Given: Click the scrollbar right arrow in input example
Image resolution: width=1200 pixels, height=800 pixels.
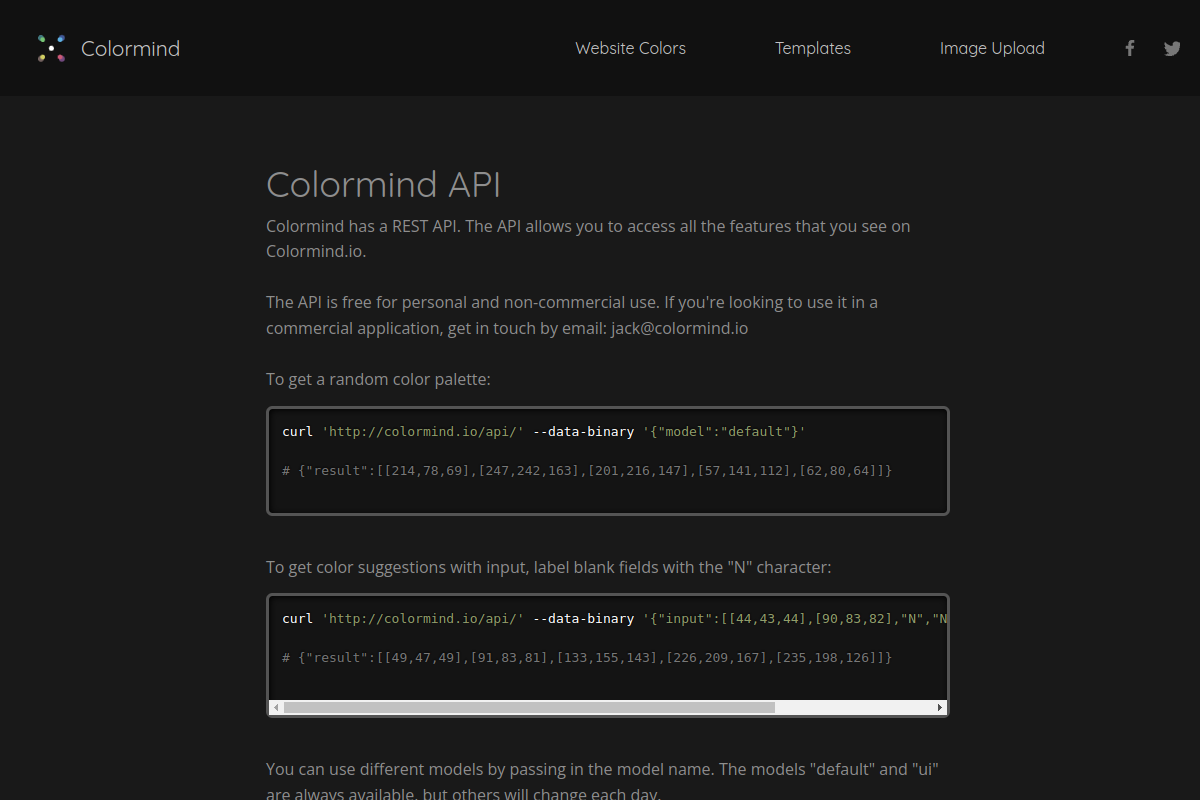Looking at the screenshot, I should point(940,707).
